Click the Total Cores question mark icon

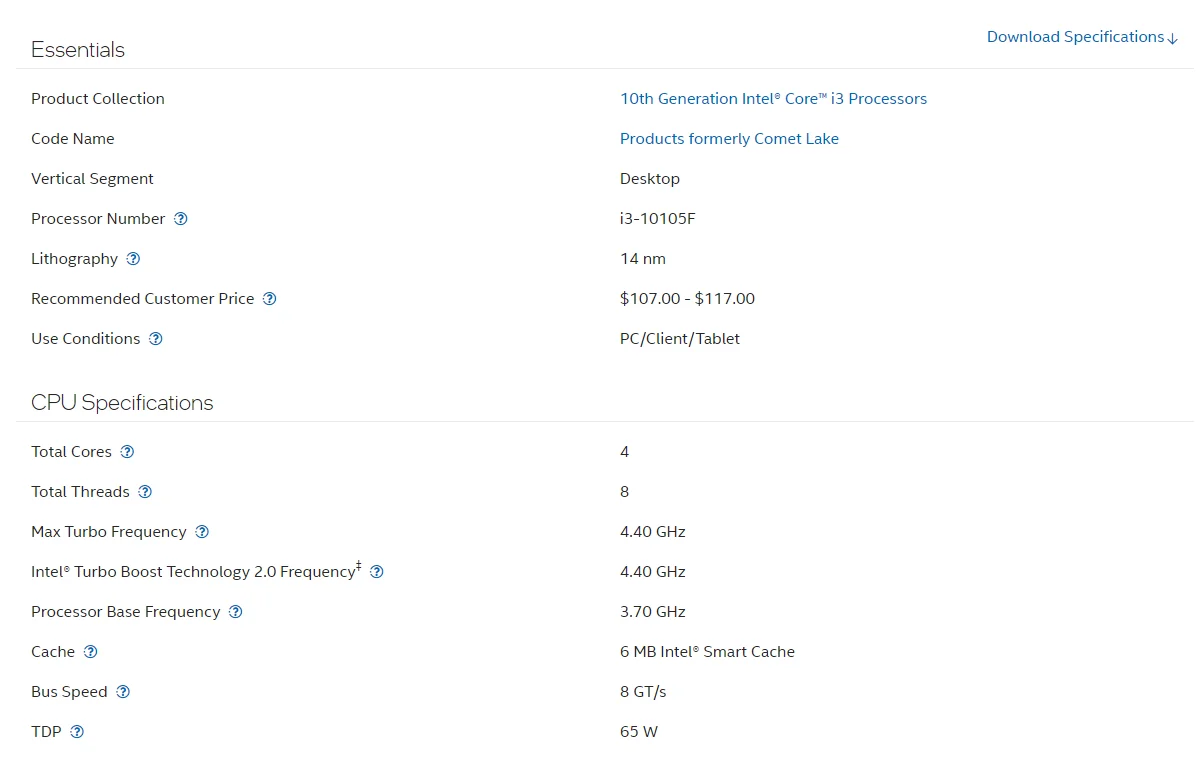127,452
